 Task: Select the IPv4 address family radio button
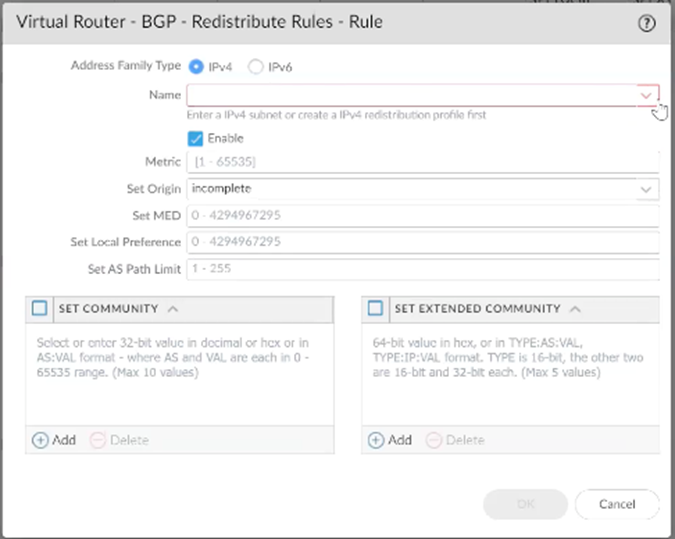(x=196, y=67)
